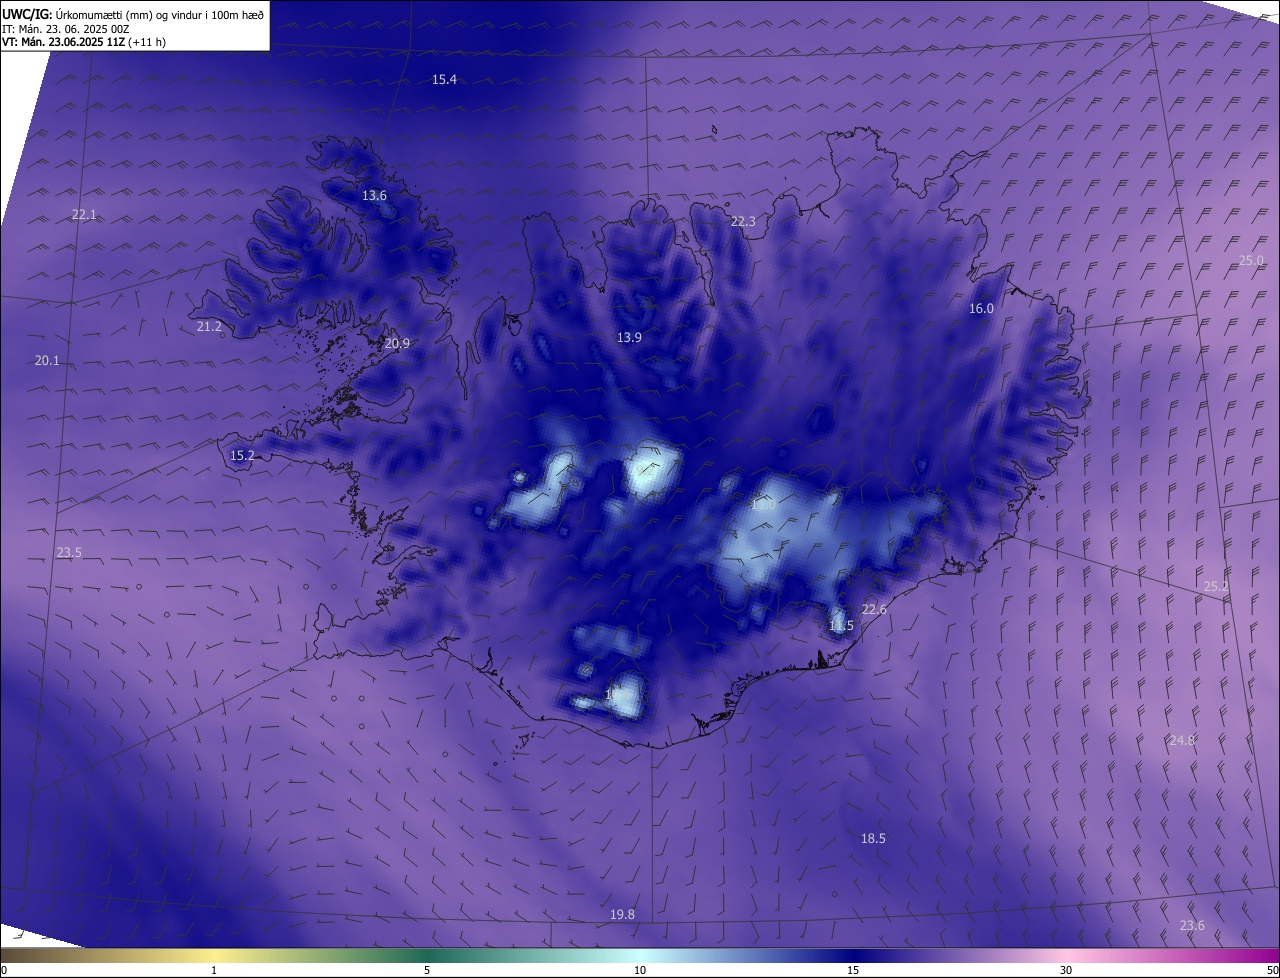Click the 18.5 value south of Iceland
This screenshot has height=978, width=1280.
tap(873, 838)
